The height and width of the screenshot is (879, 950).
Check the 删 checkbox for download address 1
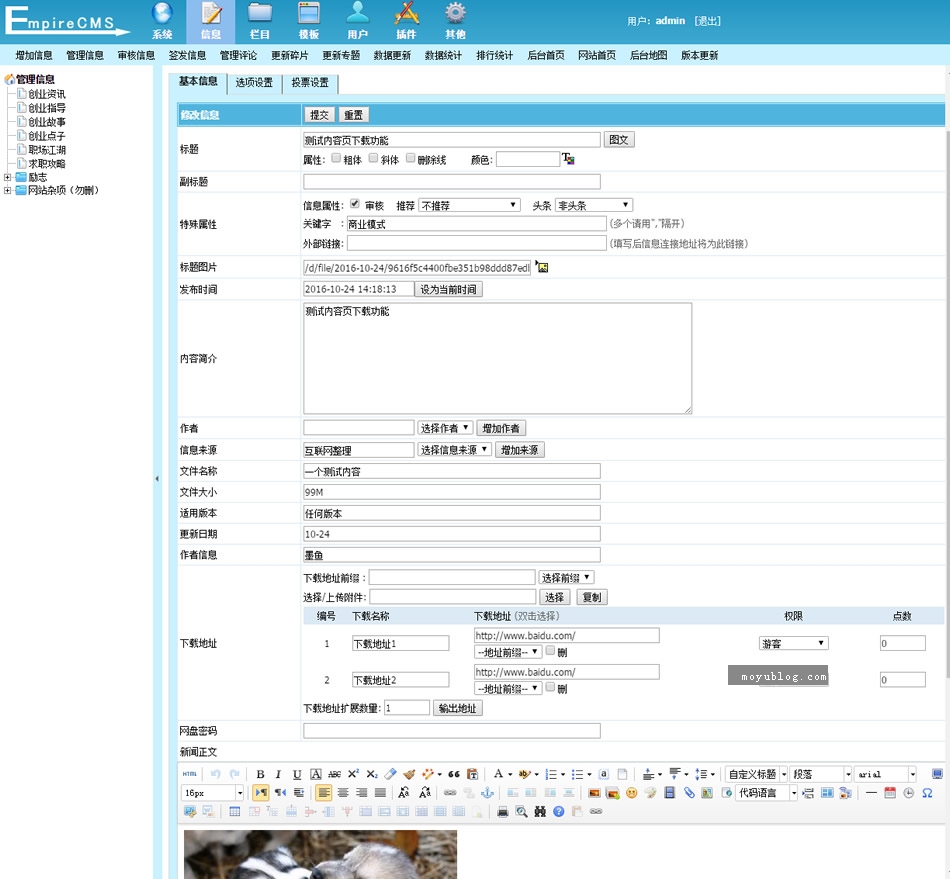[550, 651]
